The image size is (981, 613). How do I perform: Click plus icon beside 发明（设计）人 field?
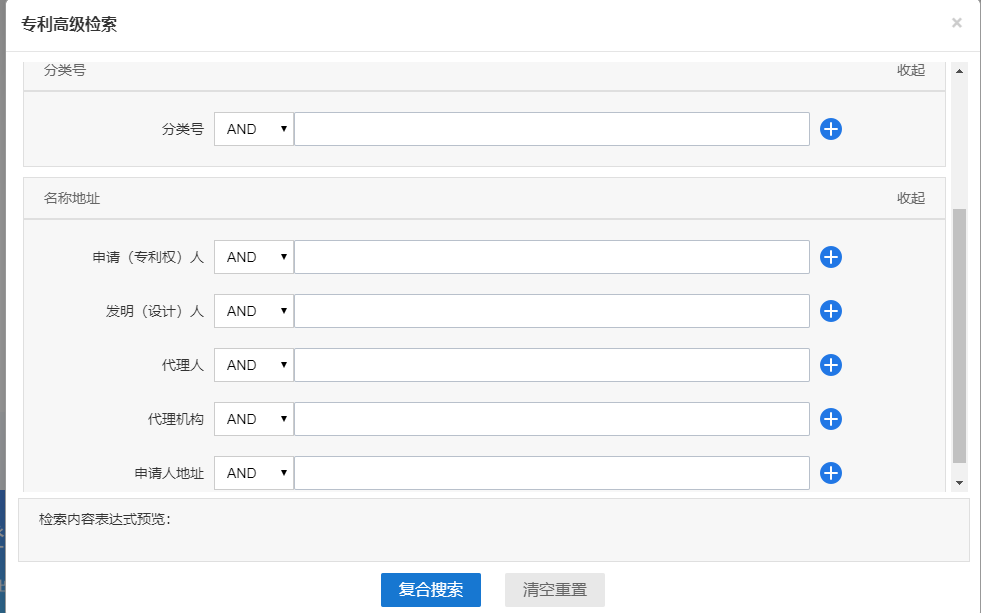pyautogui.click(x=830, y=311)
